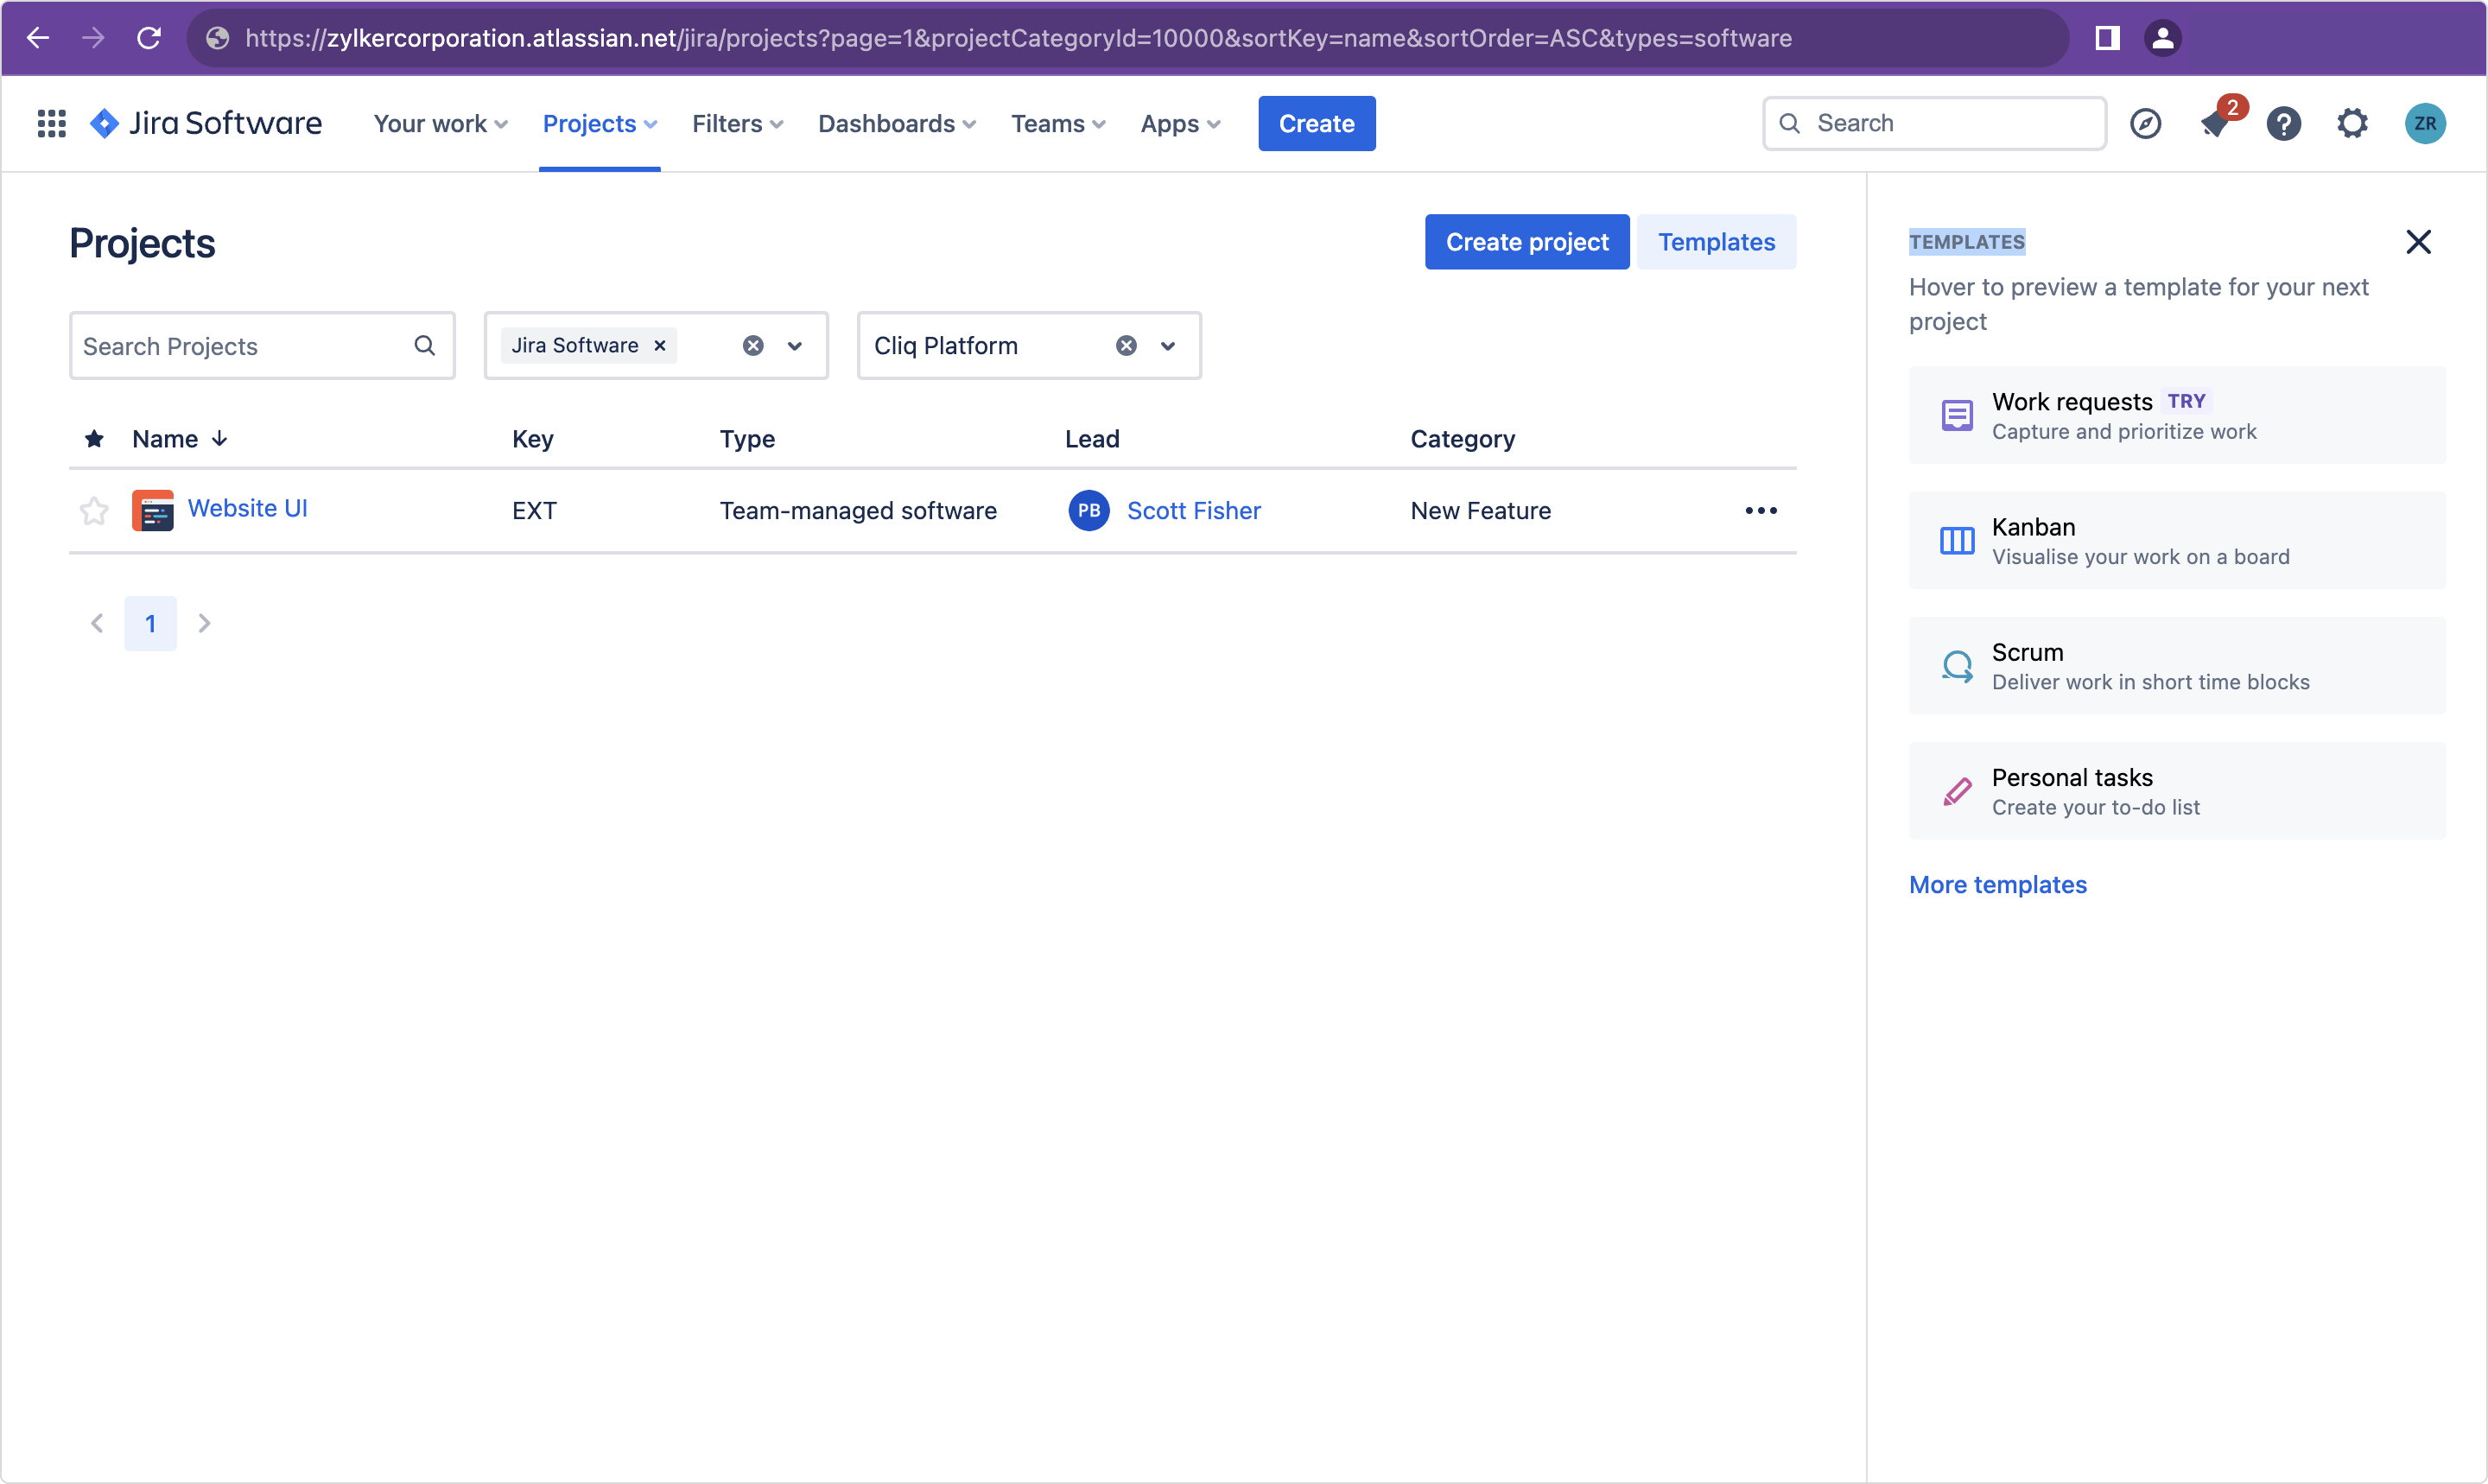
Task: Click the compass discover icon
Action: click(2145, 124)
